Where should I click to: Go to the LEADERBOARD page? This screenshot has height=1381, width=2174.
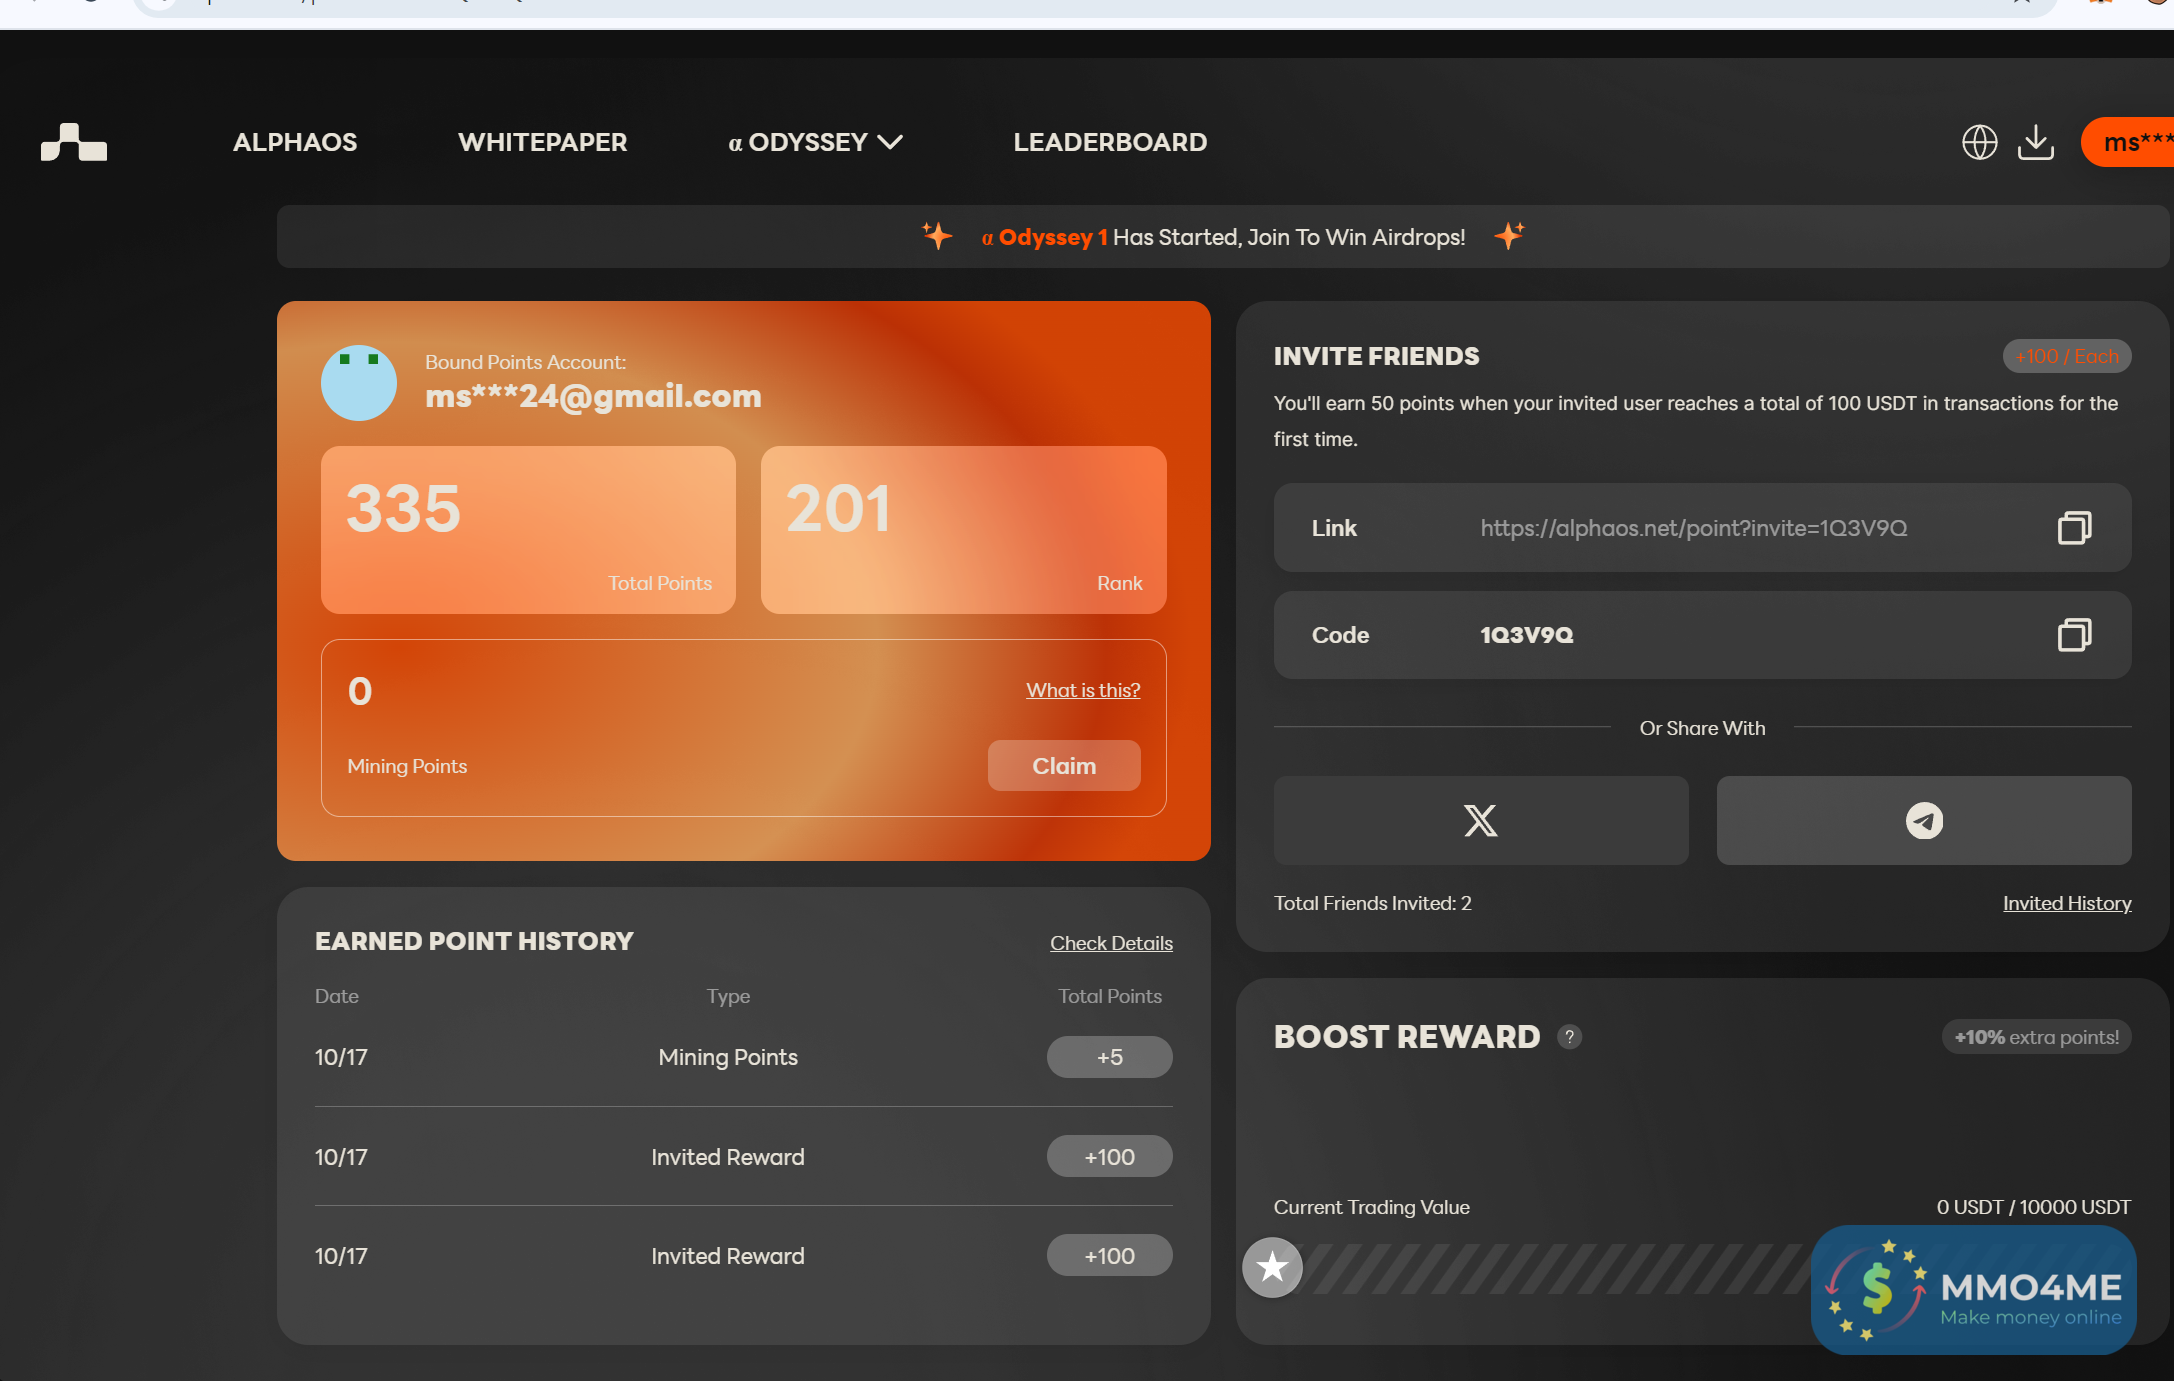click(1110, 142)
